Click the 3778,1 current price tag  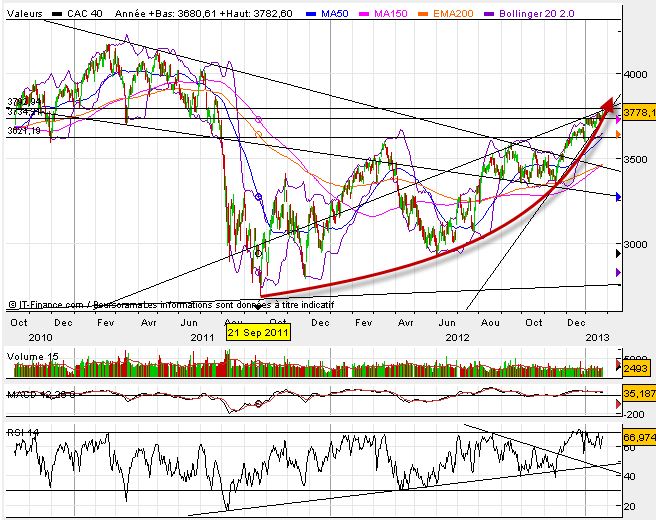[638, 114]
